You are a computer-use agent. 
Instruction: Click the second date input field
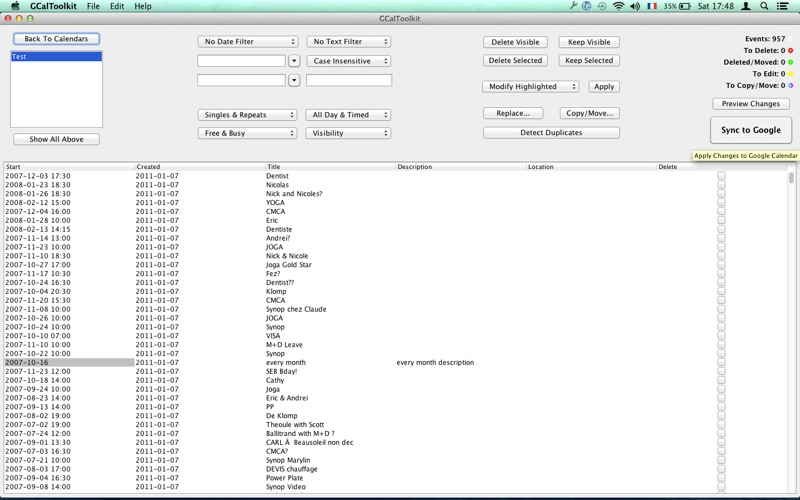point(241,81)
